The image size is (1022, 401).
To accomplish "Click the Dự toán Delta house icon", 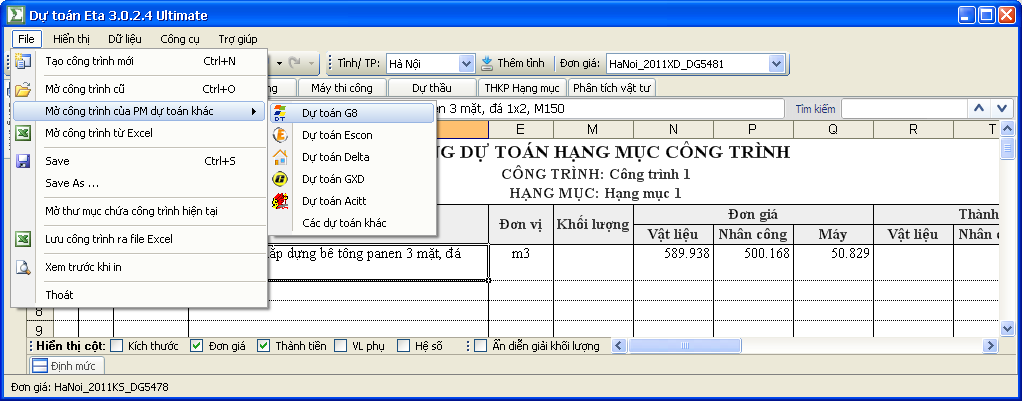I will click(281, 157).
